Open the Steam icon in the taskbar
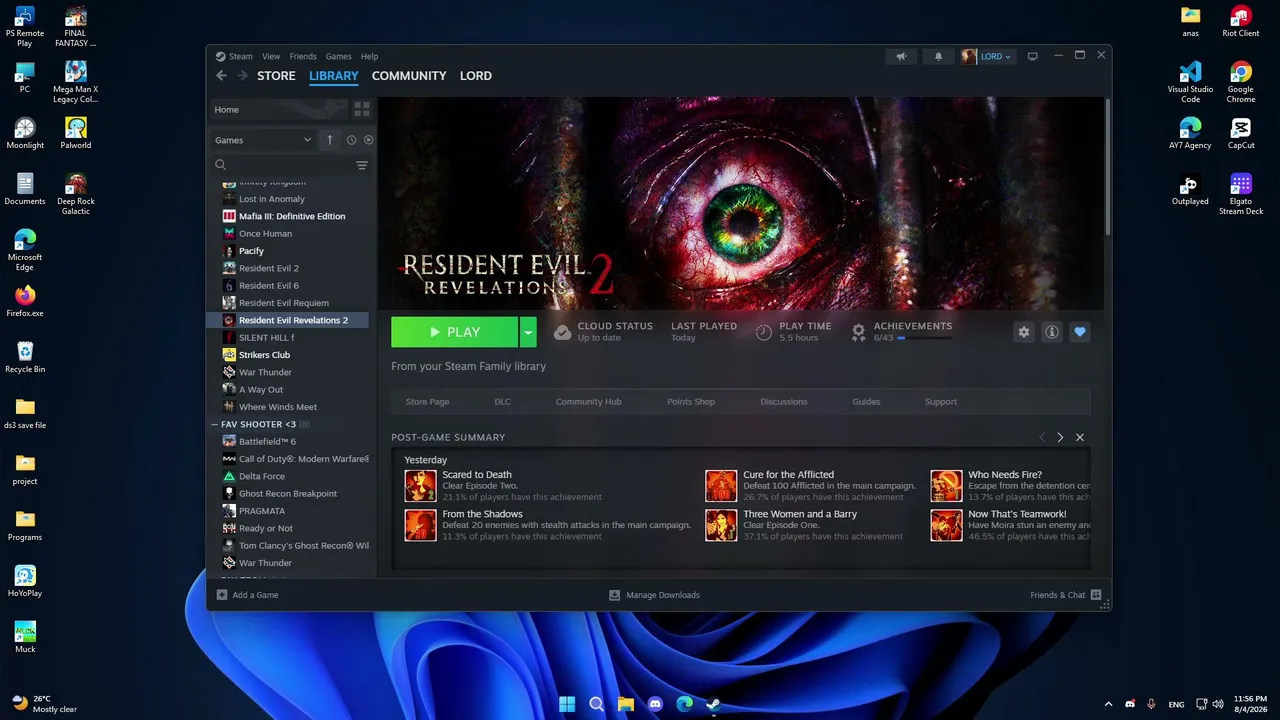The height and width of the screenshot is (720, 1280). click(x=713, y=704)
